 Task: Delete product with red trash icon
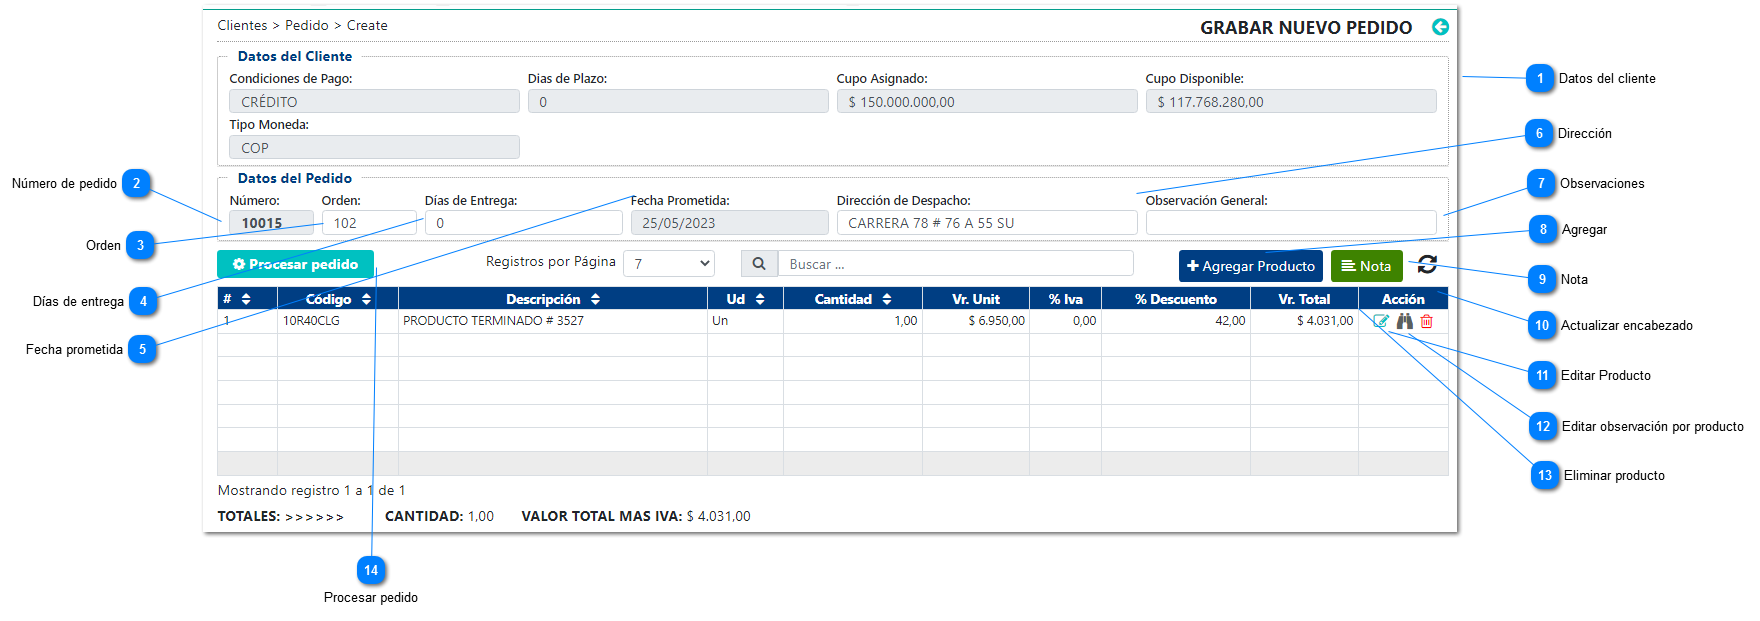(x=1427, y=321)
